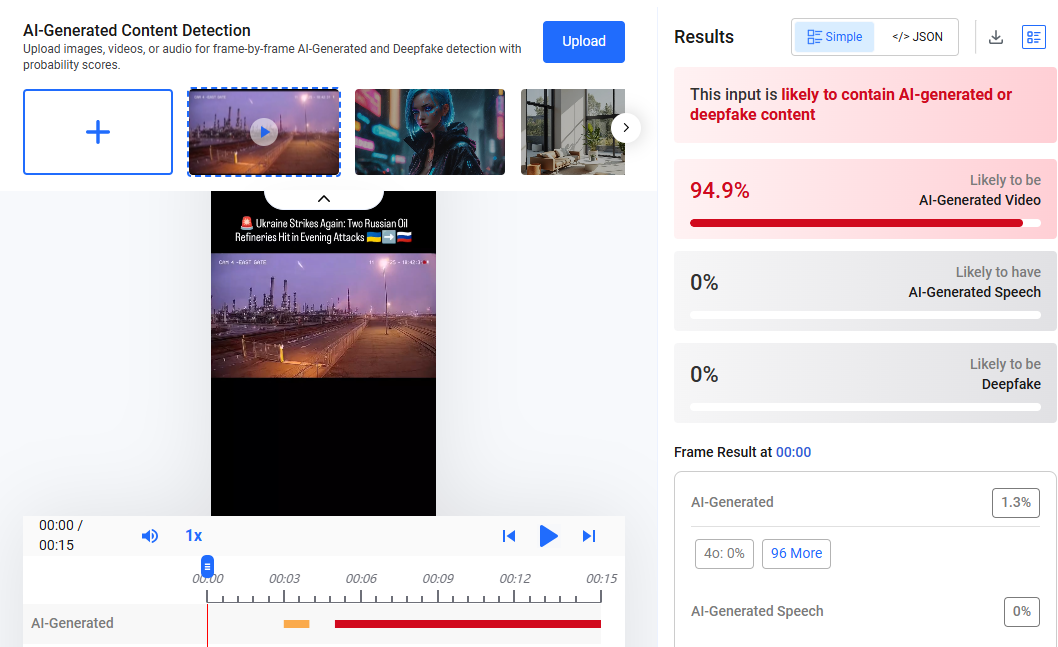Switch results to JSON view
Viewport: 1058px width, 647px height.
tap(917, 36)
